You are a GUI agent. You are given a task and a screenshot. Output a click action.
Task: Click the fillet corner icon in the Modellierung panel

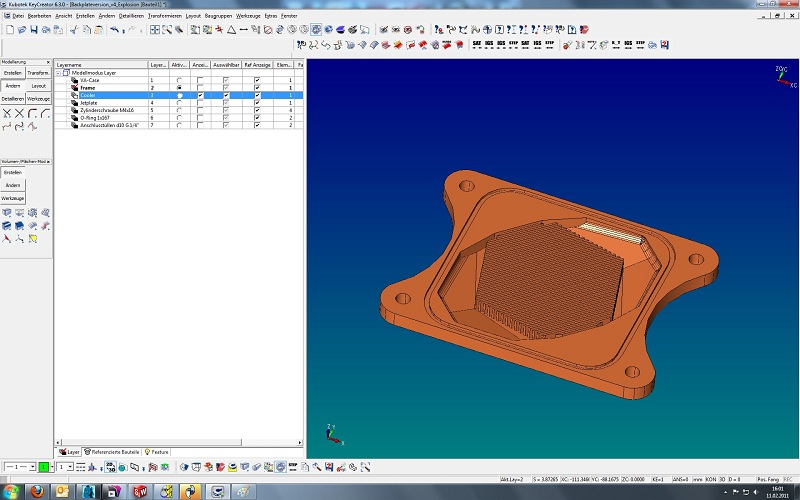(x=33, y=113)
